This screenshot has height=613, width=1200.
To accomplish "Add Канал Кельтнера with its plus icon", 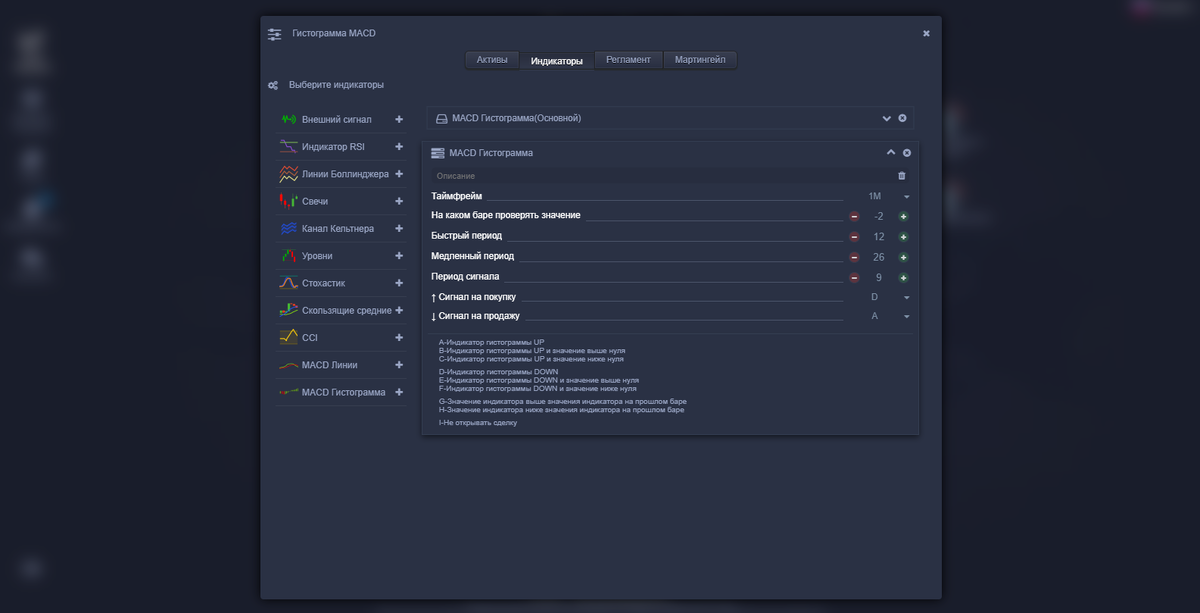I will [399, 228].
